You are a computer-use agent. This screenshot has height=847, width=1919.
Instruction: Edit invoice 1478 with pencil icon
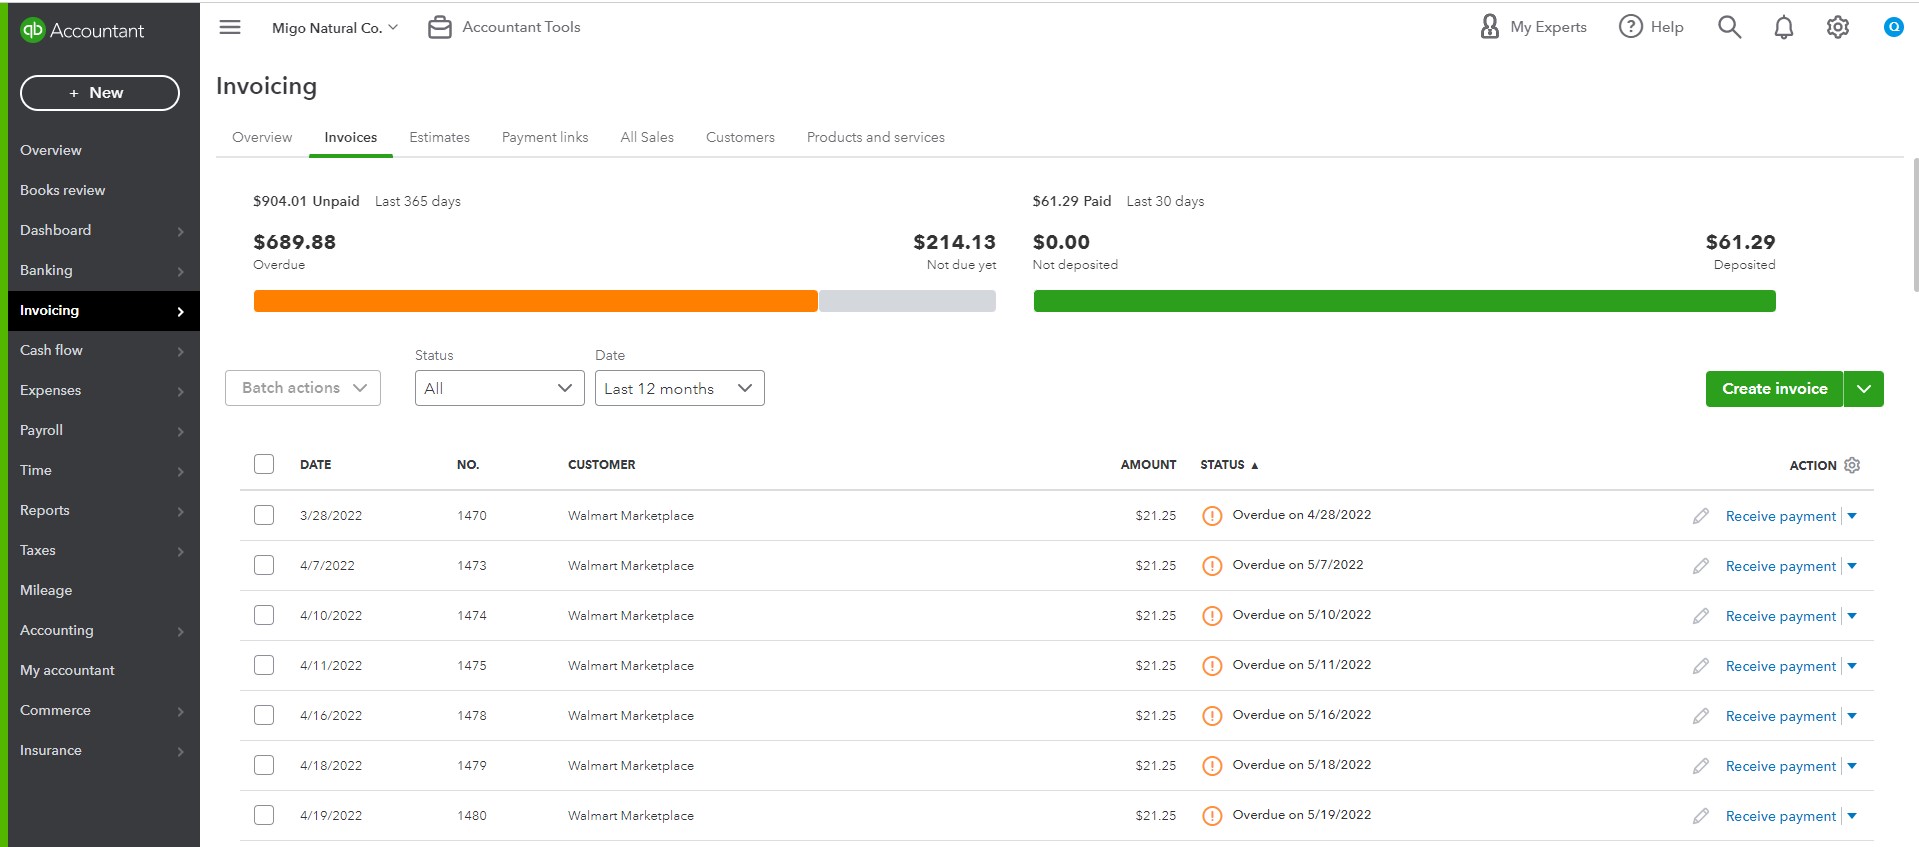click(x=1700, y=716)
